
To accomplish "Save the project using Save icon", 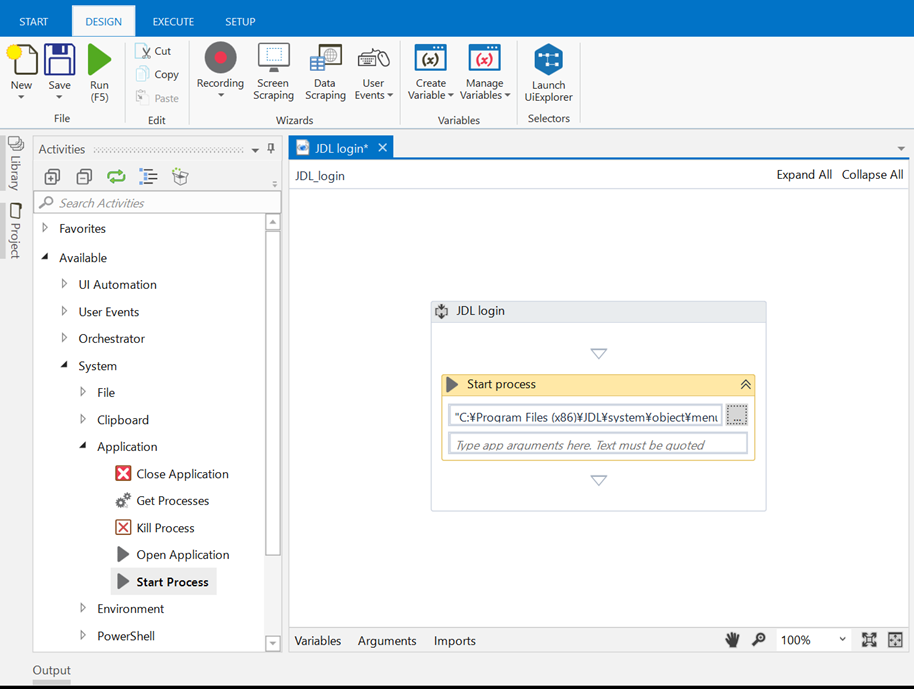I will click(x=59, y=60).
